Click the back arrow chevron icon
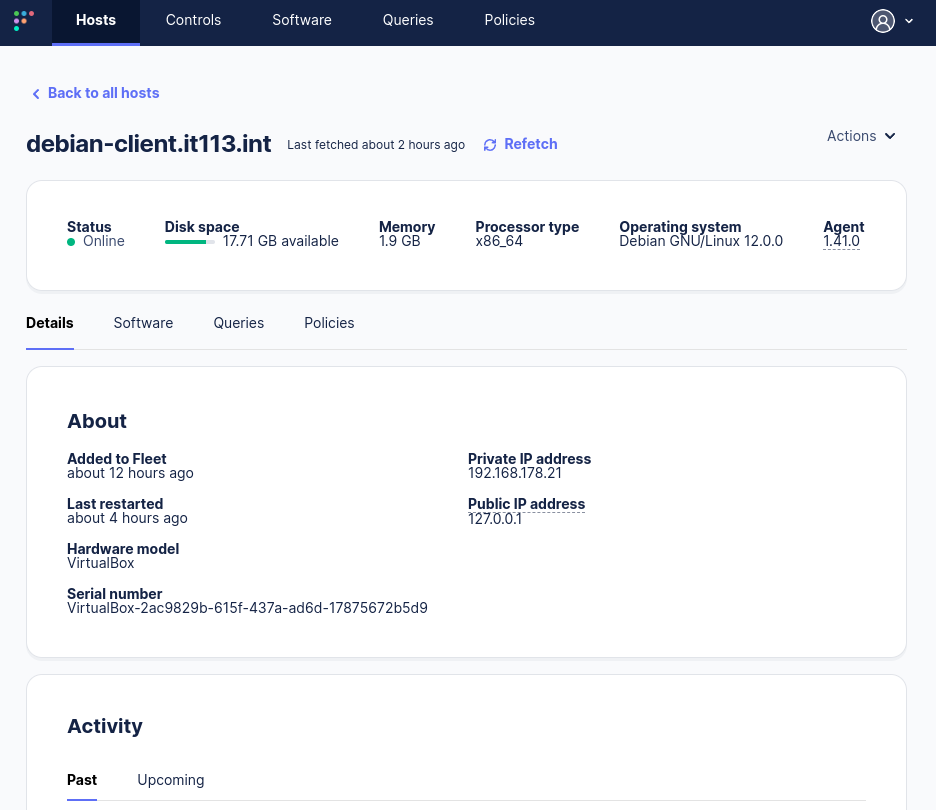 point(36,94)
